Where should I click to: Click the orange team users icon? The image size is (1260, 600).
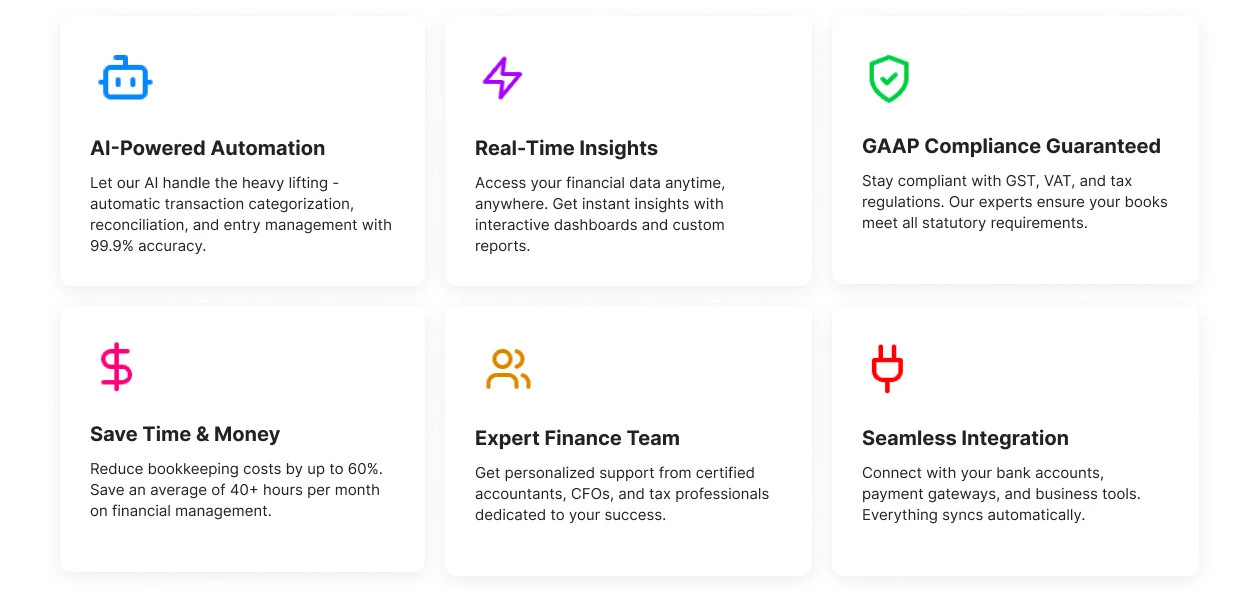508,368
